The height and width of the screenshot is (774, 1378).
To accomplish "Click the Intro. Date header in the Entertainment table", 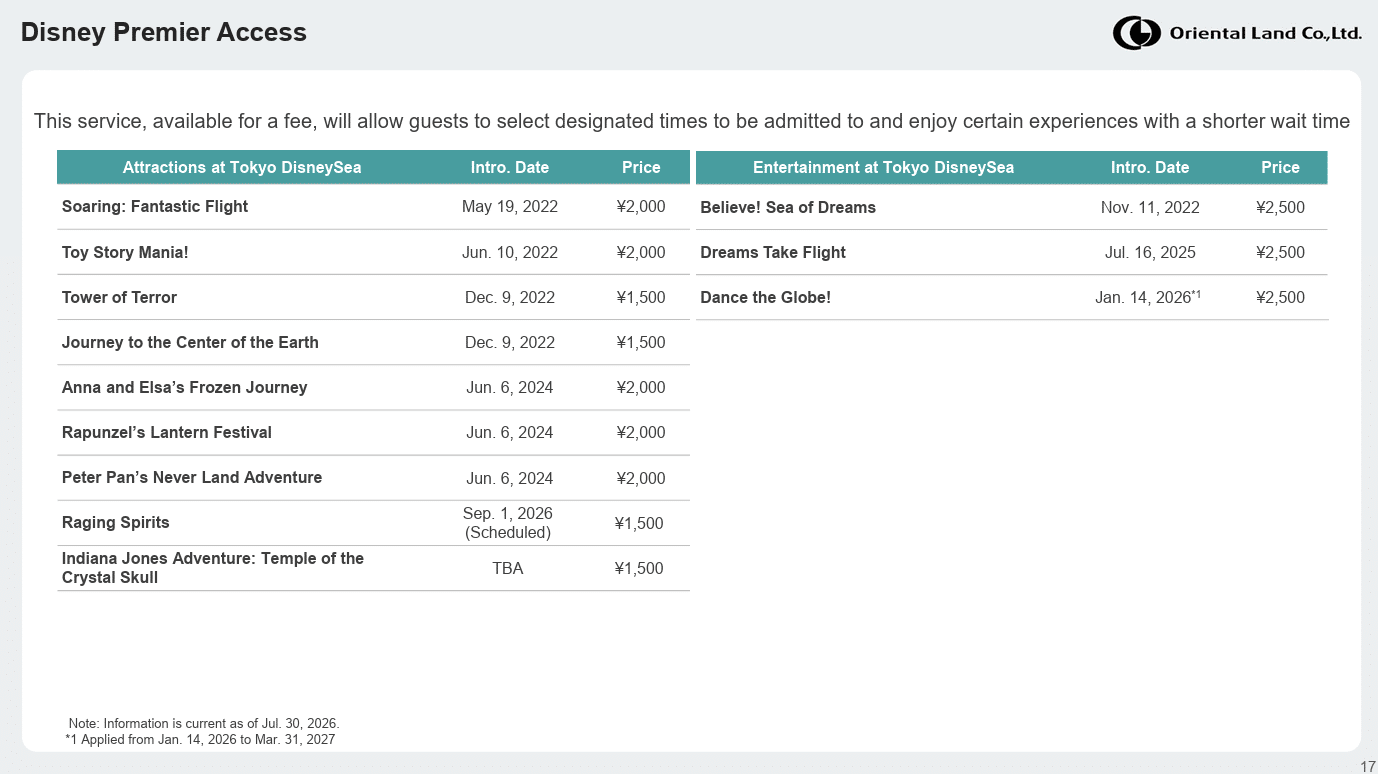I will pos(1150,167).
